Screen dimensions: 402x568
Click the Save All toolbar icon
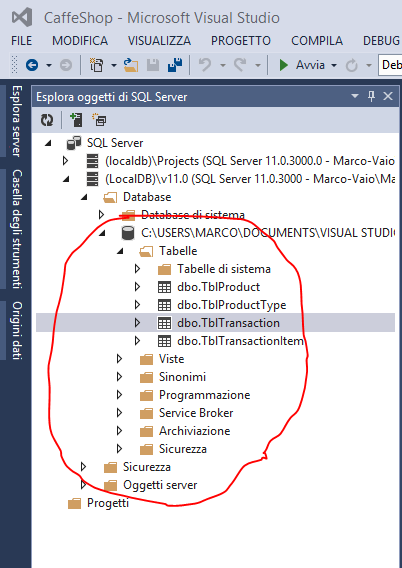pos(175,65)
